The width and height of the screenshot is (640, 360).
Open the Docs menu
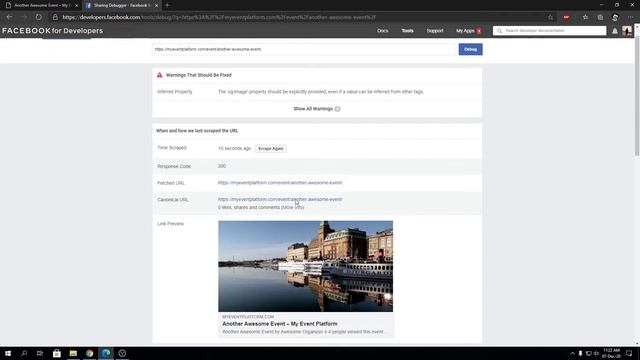382,31
